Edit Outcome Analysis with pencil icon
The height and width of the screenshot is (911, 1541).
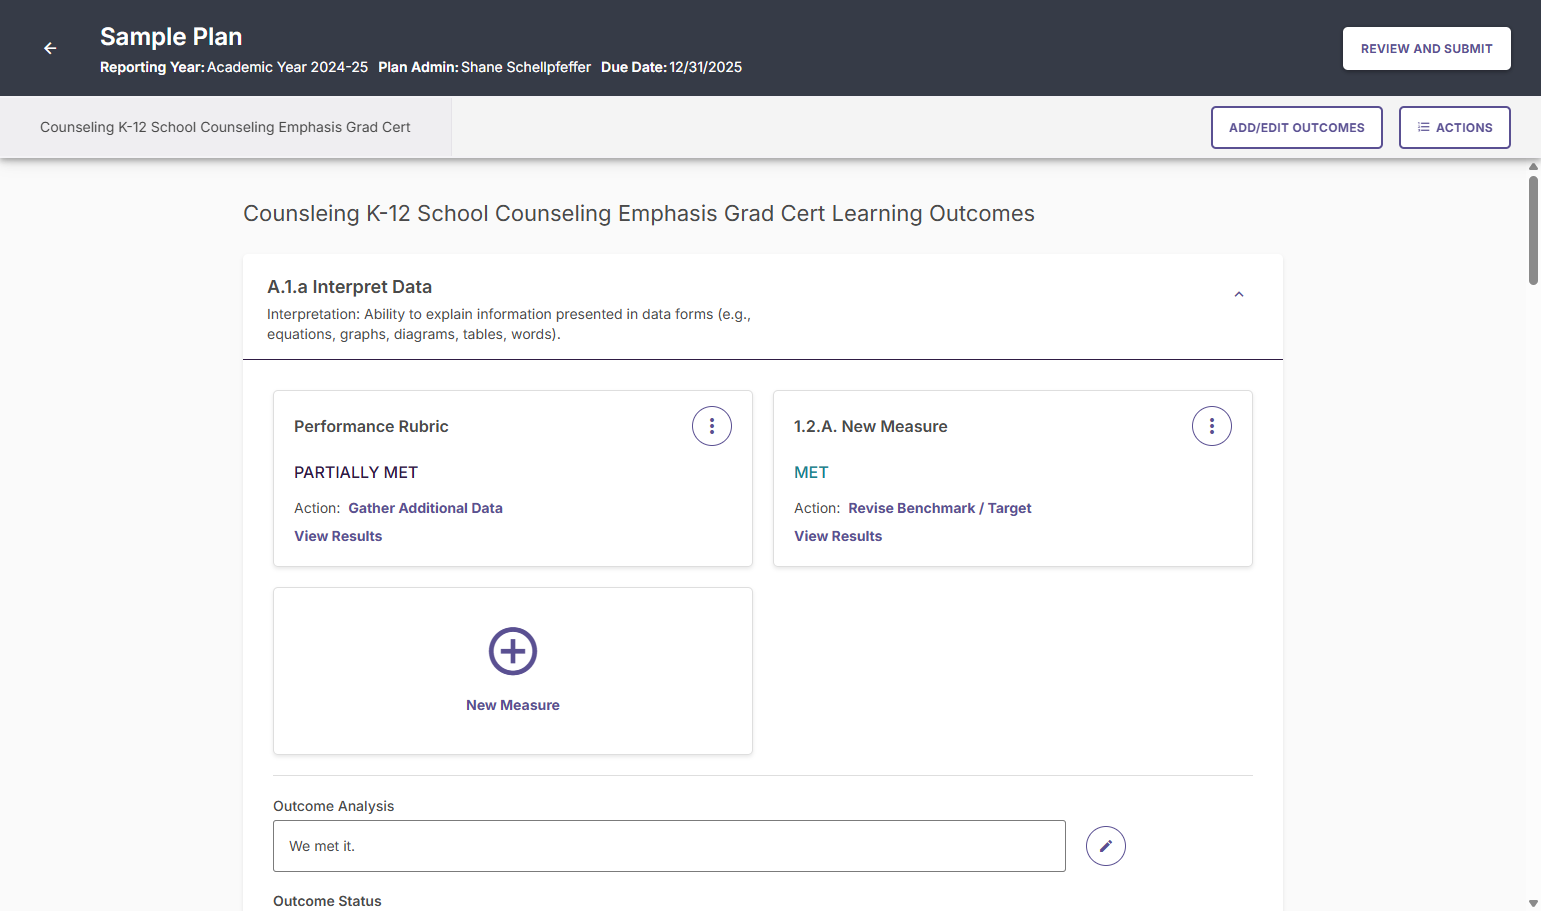(1106, 846)
